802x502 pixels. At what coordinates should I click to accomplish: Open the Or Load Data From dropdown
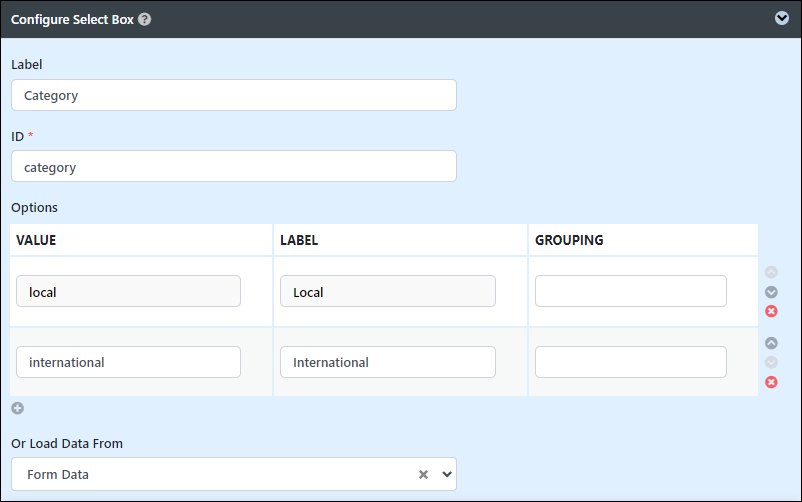tap(447, 474)
